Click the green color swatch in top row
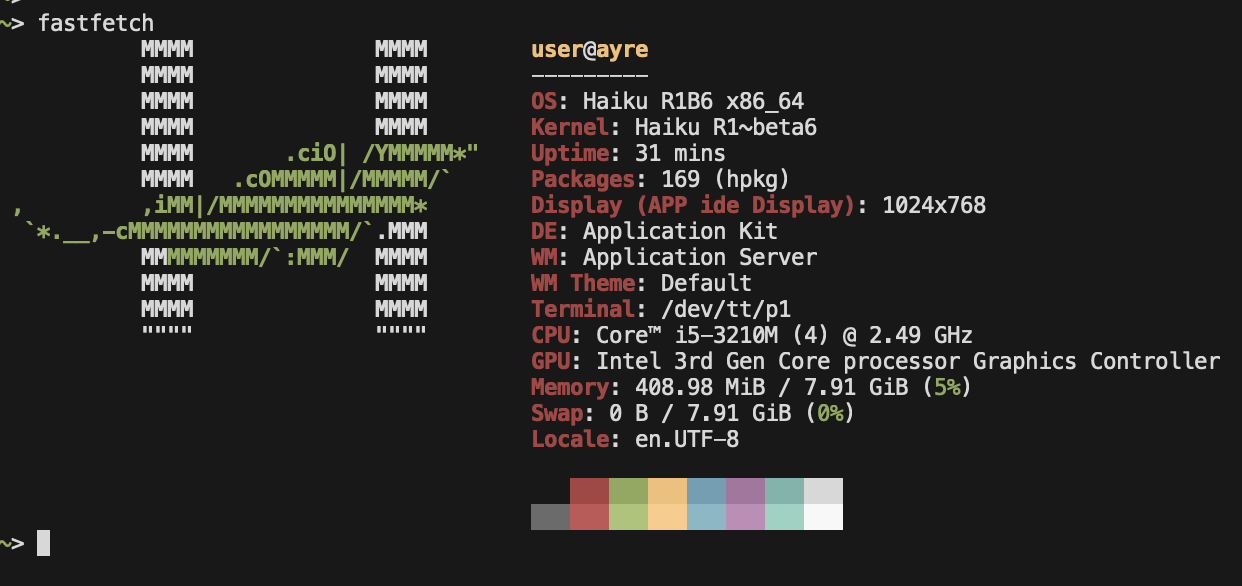 628,491
